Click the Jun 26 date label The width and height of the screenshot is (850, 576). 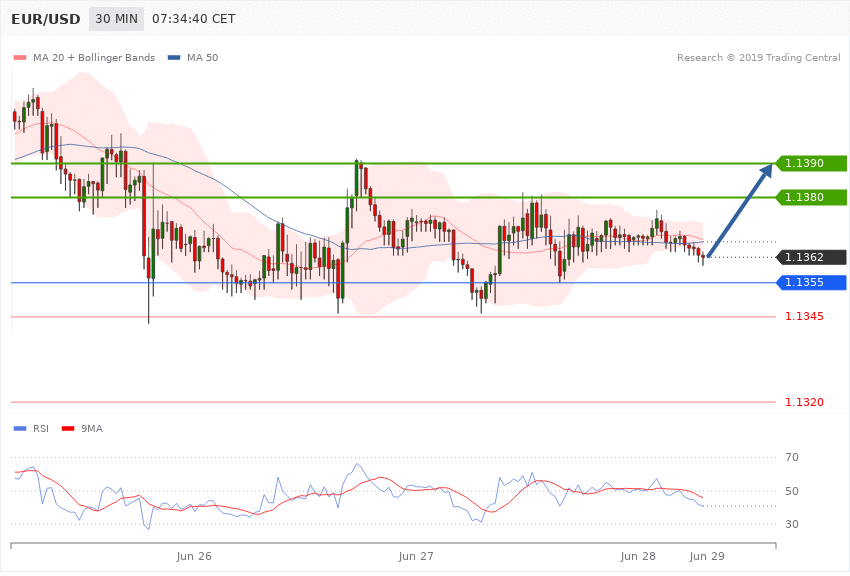click(194, 556)
